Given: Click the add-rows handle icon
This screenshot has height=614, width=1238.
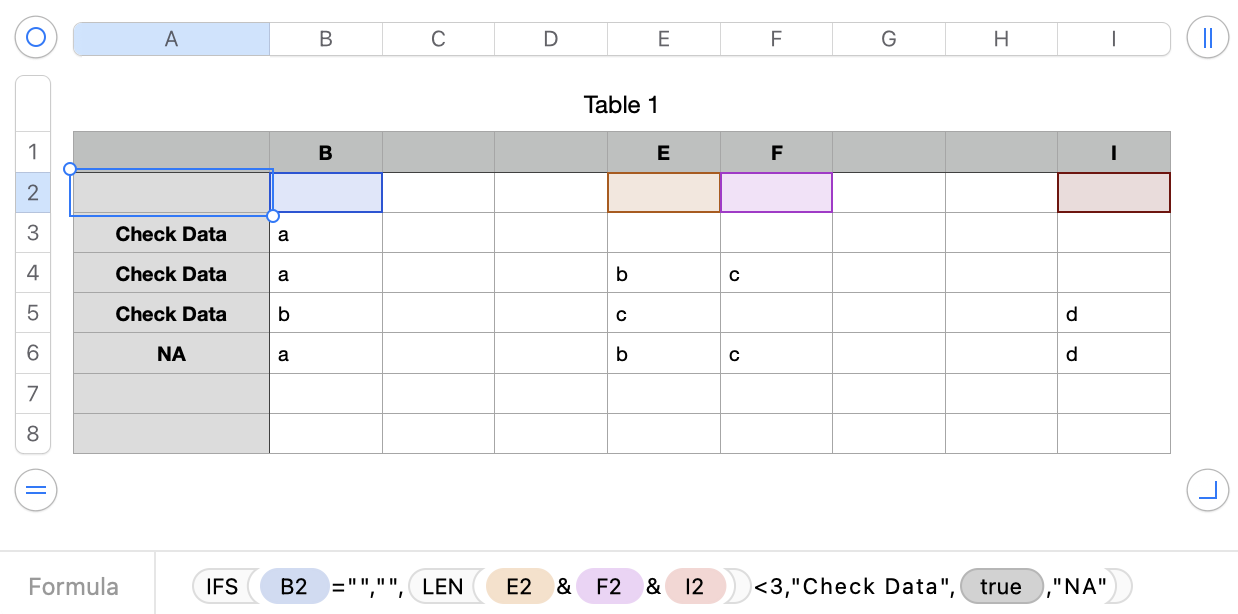Looking at the screenshot, I should pos(36,491).
